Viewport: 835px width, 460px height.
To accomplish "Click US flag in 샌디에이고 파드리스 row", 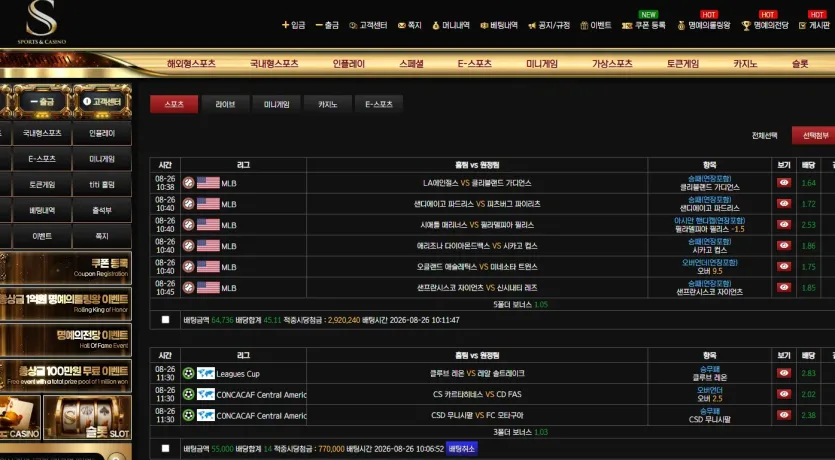I will click(x=208, y=204).
